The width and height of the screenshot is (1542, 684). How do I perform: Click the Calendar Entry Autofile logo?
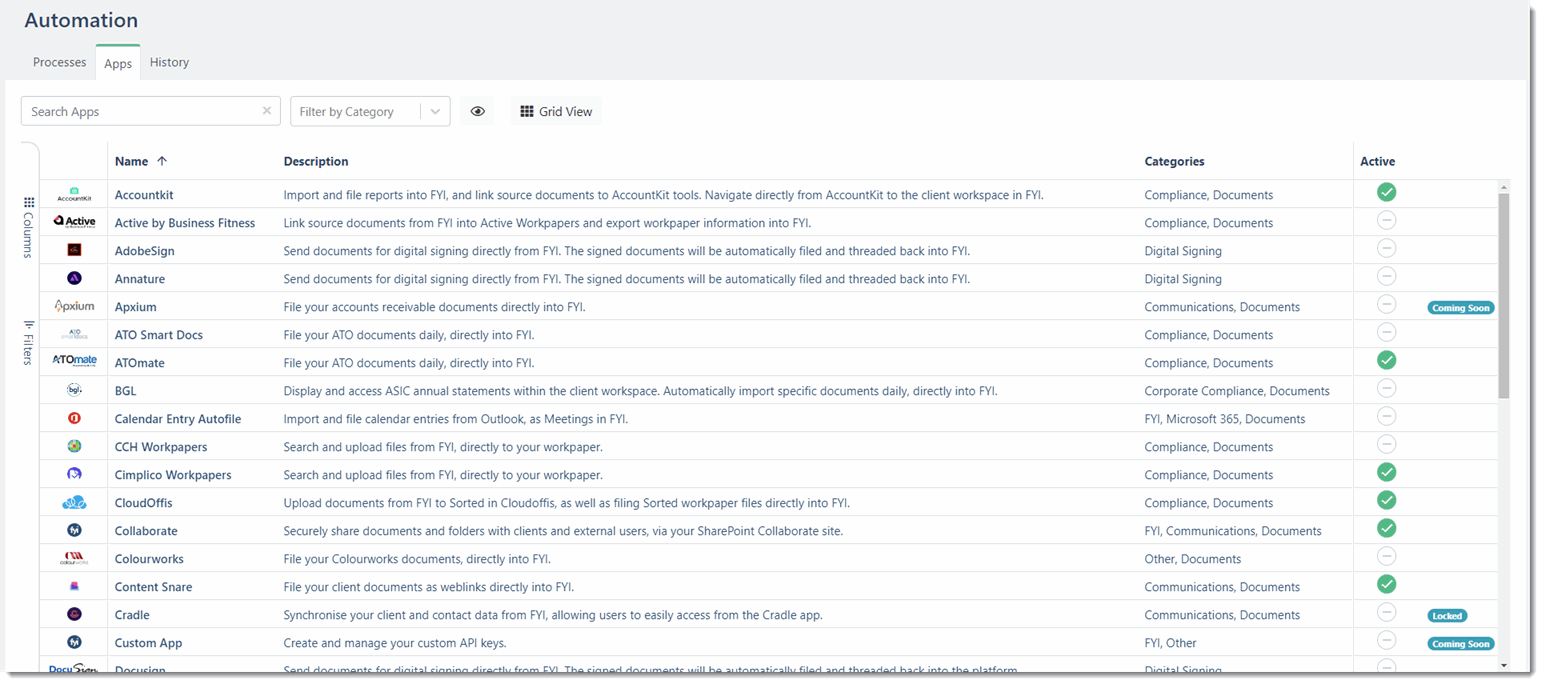point(74,418)
